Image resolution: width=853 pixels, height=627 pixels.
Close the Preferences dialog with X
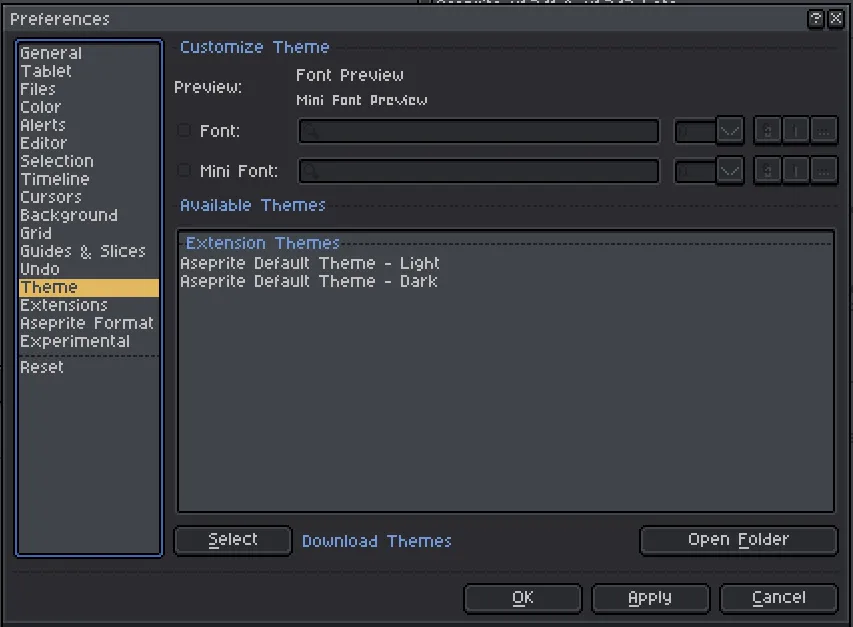click(836, 19)
